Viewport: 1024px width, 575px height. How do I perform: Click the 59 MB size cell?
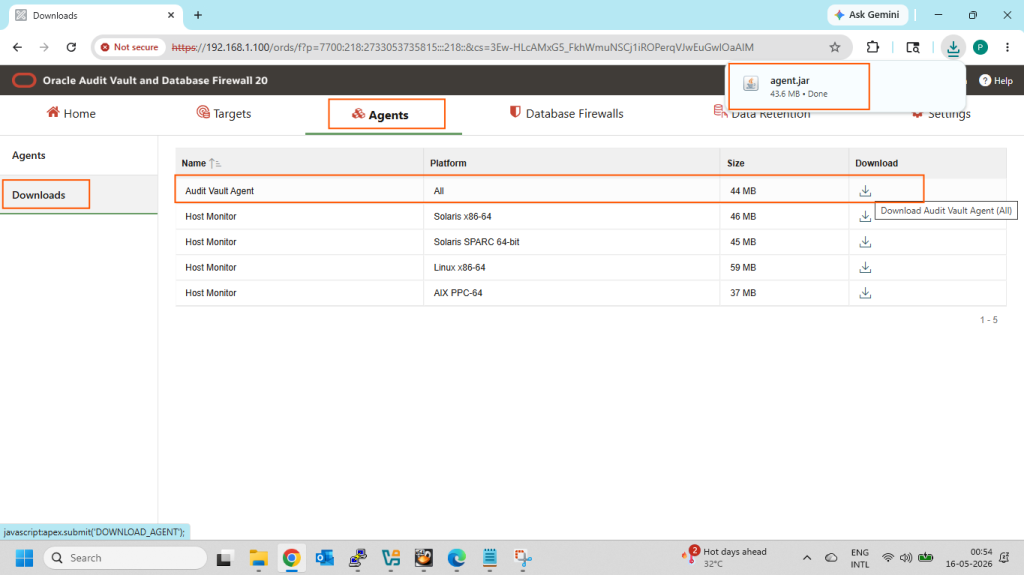pos(743,267)
